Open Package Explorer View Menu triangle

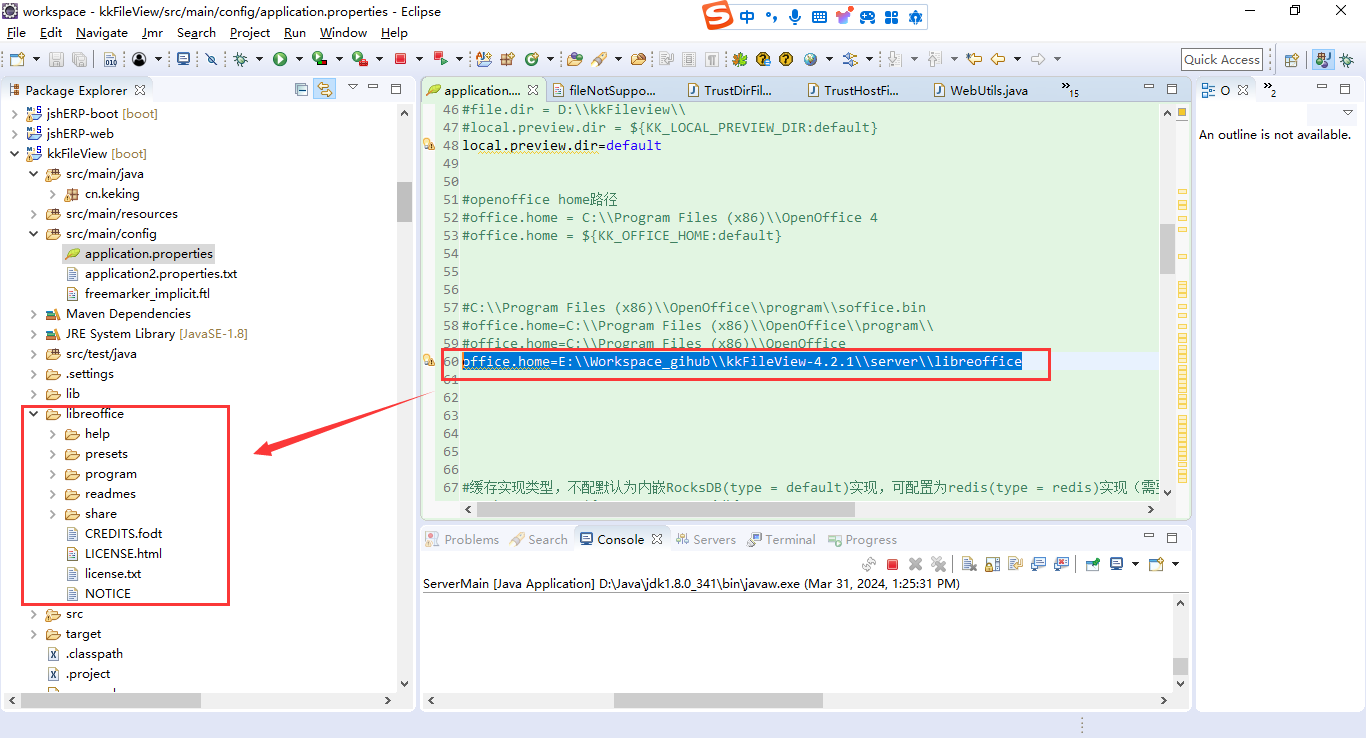pyautogui.click(x=352, y=88)
